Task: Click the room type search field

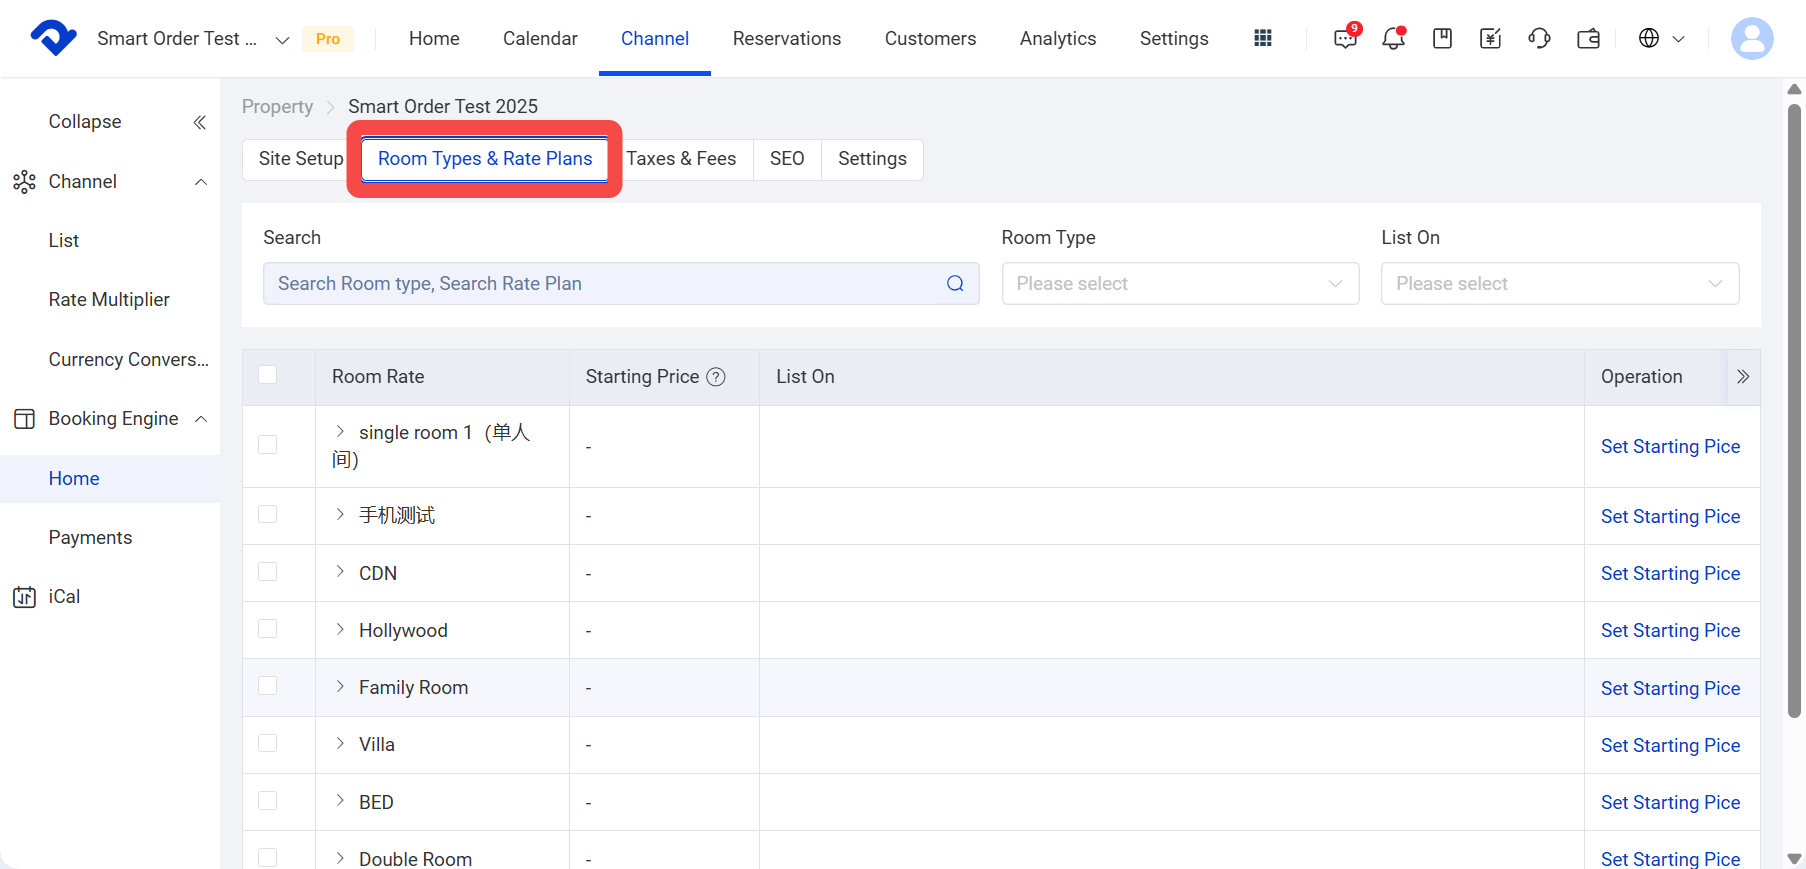Action: (621, 283)
